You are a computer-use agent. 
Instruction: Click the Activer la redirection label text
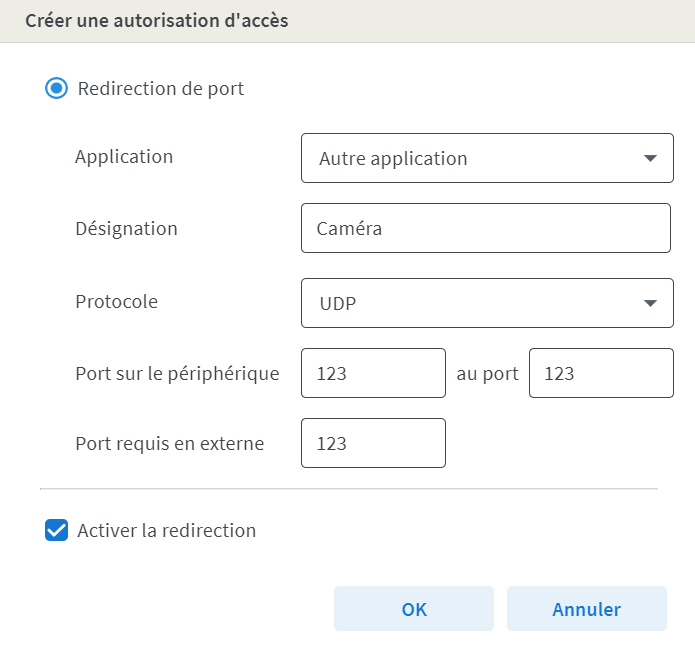click(167, 530)
